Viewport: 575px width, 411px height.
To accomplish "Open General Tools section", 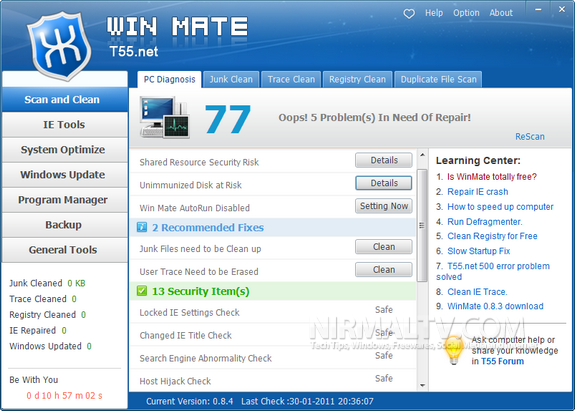I will point(65,250).
